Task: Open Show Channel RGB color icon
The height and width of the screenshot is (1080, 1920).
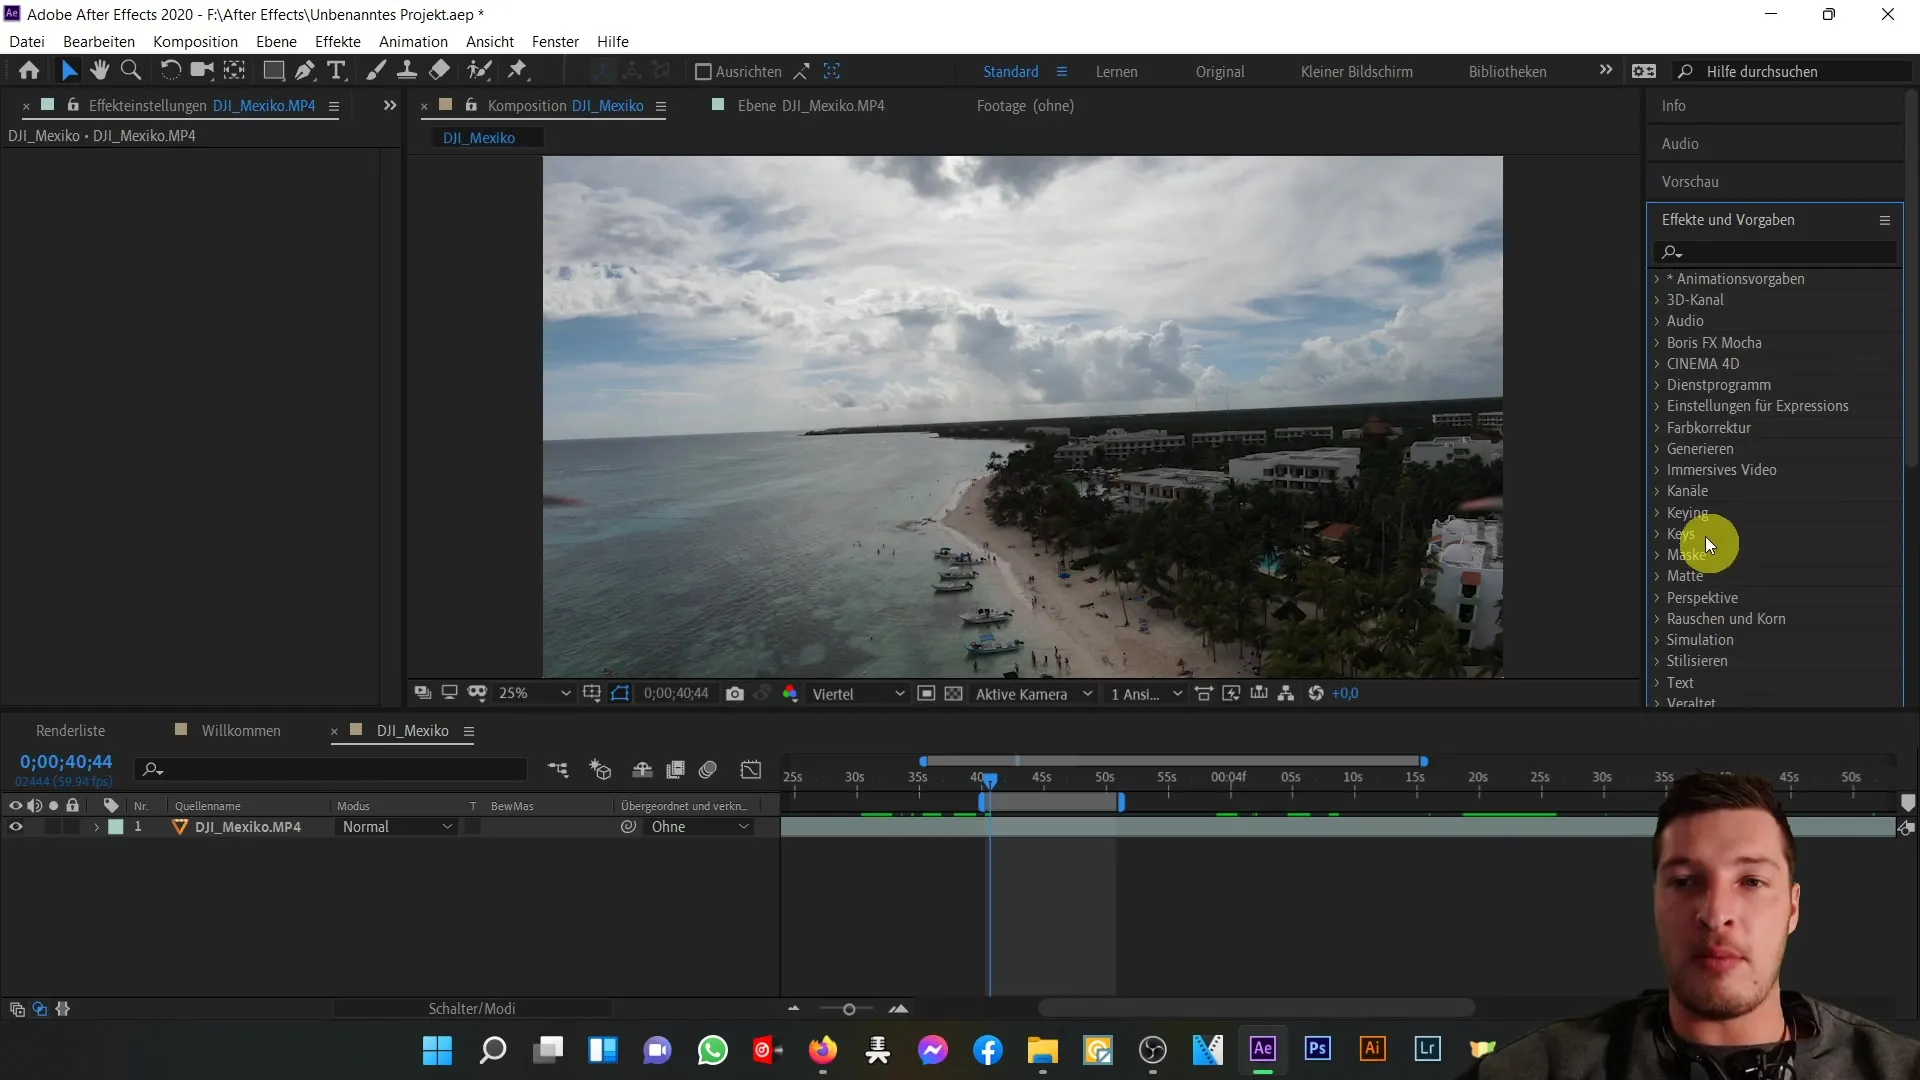Action: pos(790,694)
